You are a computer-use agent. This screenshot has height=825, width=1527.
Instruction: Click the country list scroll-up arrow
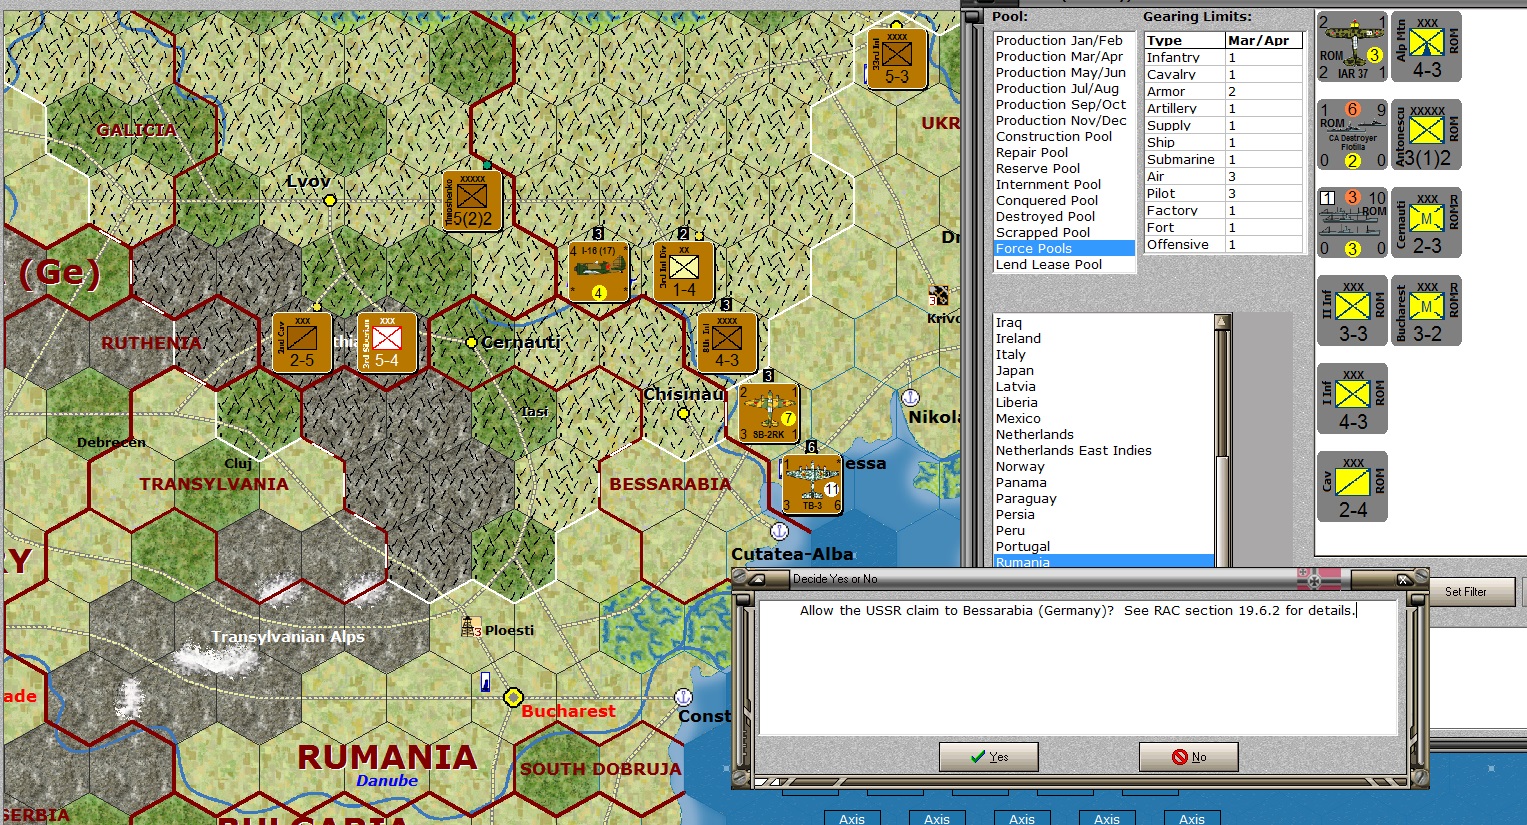pyautogui.click(x=1222, y=322)
